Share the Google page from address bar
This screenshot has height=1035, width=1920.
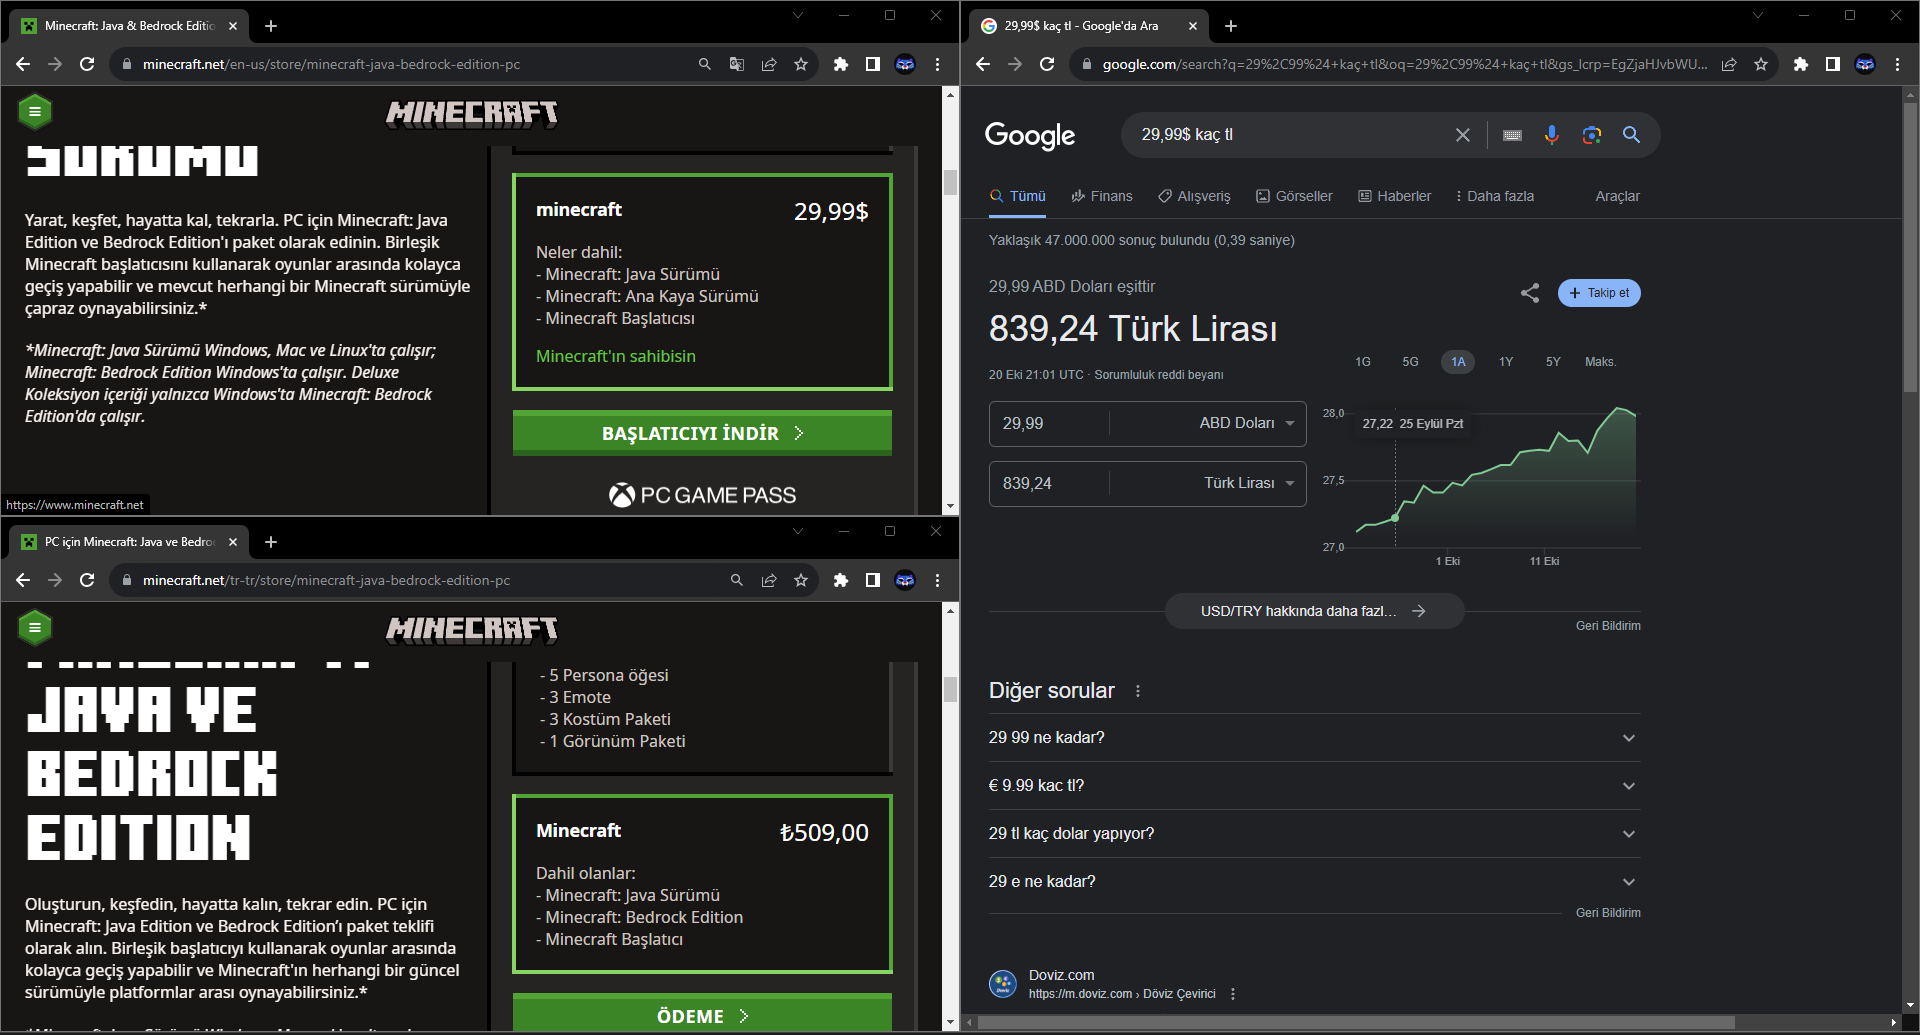(1729, 64)
